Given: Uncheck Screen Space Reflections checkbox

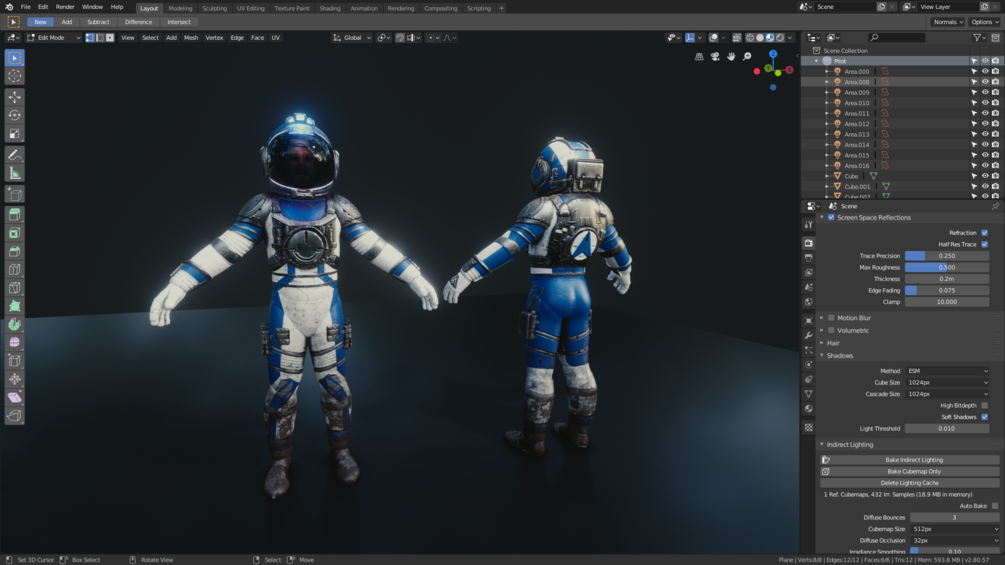Looking at the screenshot, I should [831, 217].
